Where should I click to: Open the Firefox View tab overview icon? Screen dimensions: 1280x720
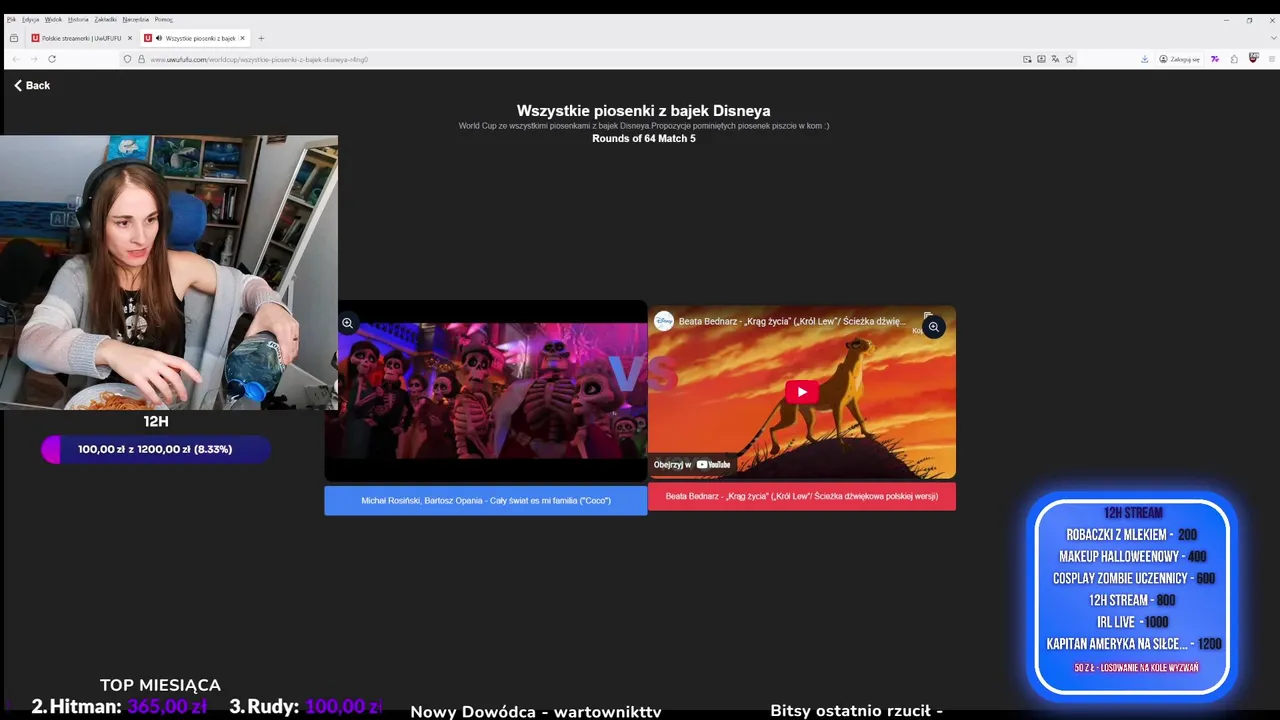(x=14, y=38)
